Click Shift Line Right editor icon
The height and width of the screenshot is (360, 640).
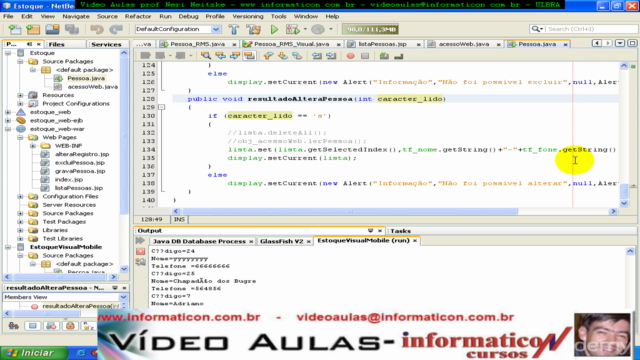[x=331, y=56]
